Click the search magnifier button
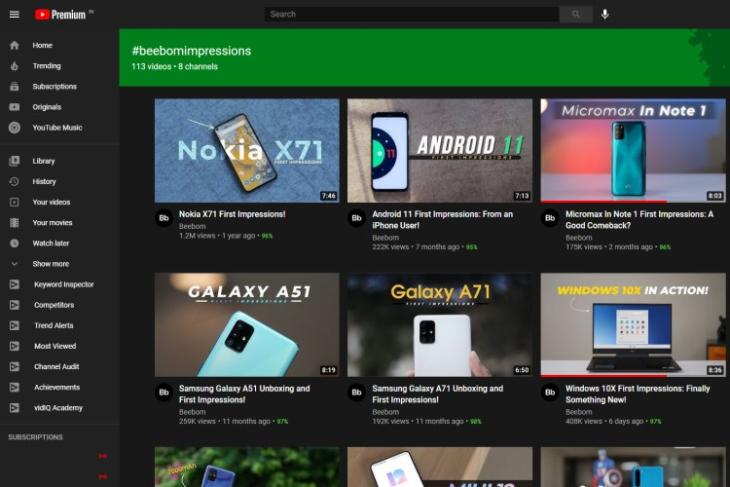This screenshot has width=730, height=487. 576,14
